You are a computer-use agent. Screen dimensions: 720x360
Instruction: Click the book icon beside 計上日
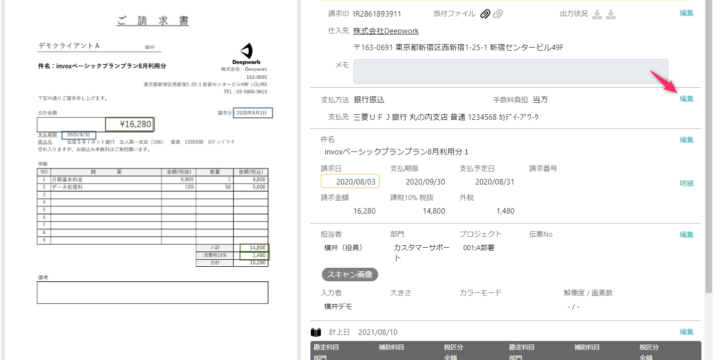(316, 332)
